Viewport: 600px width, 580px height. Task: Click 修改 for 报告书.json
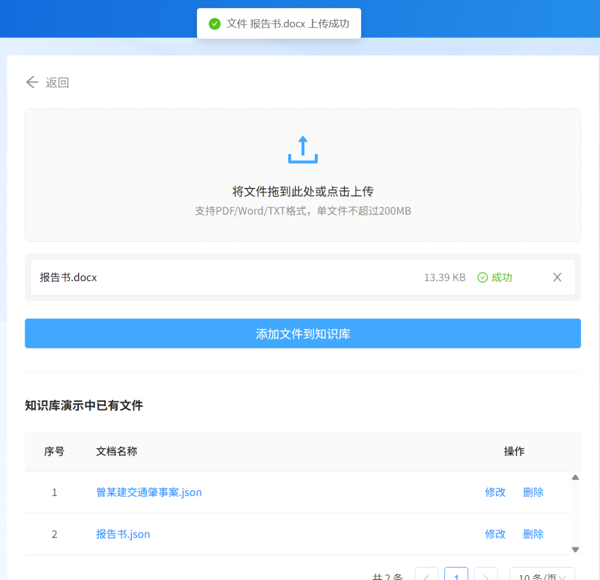point(495,534)
